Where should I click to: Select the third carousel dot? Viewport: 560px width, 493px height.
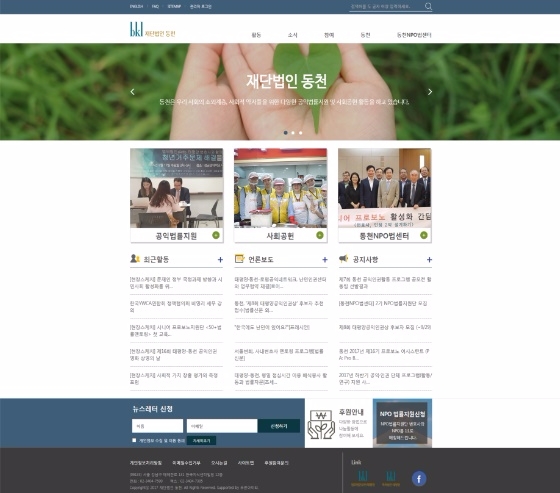pyautogui.click(x=300, y=133)
